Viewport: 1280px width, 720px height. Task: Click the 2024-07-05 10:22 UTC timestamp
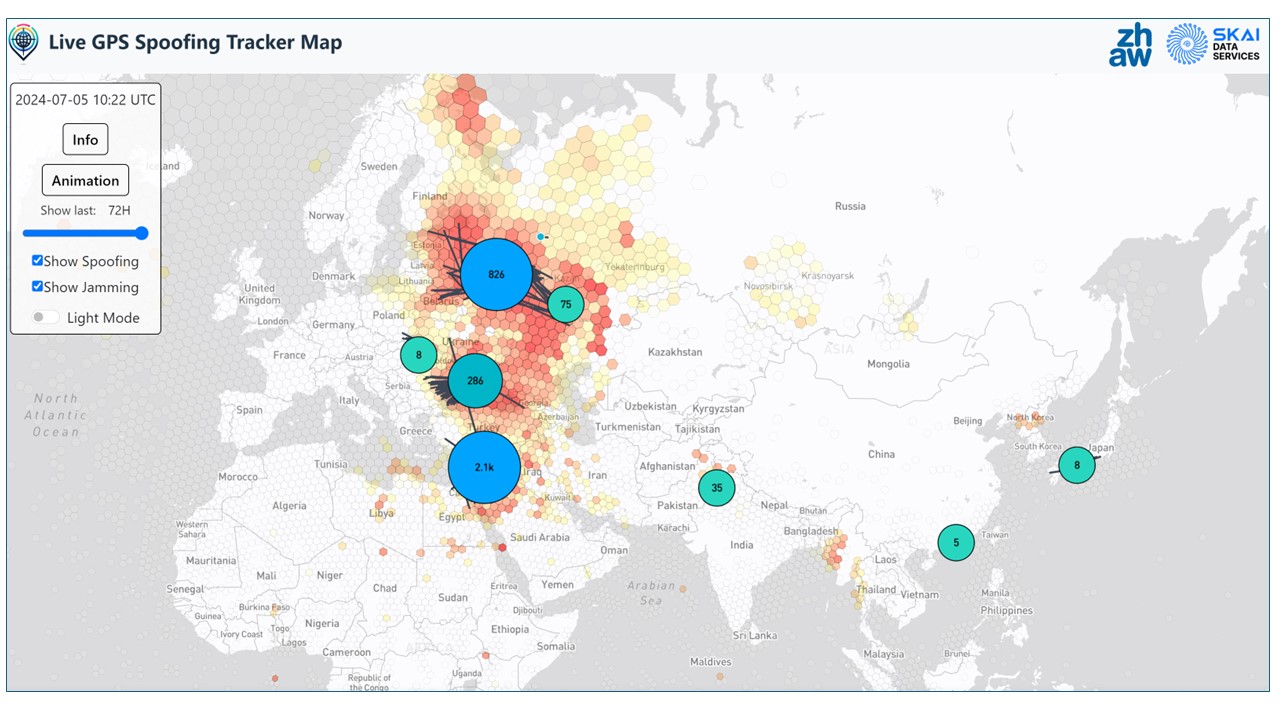point(84,100)
